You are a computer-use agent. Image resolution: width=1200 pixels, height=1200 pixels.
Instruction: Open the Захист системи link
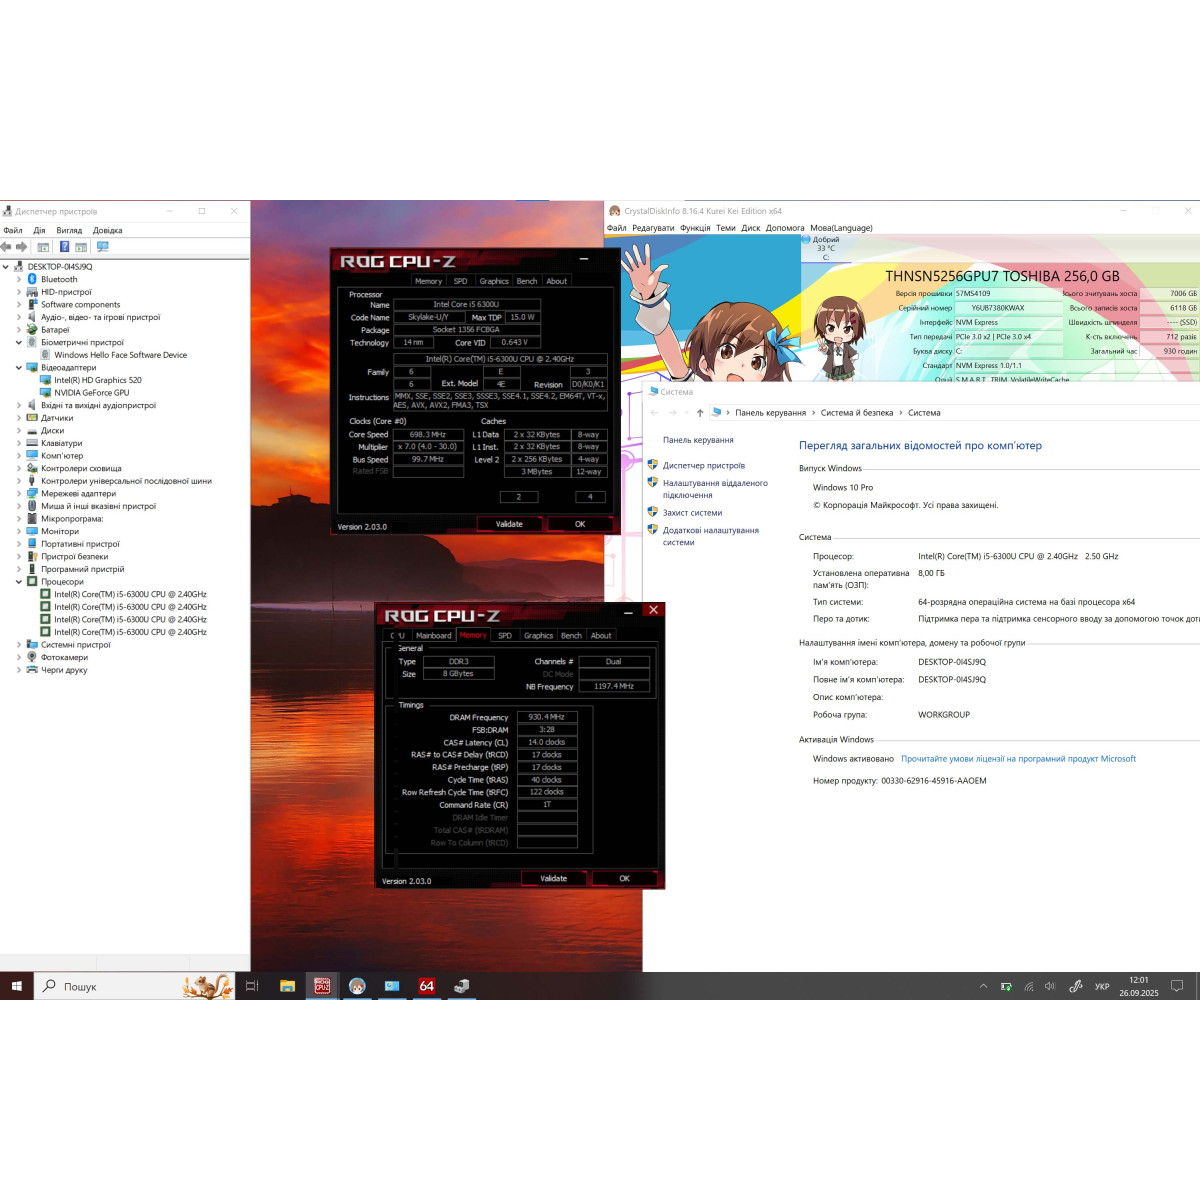(x=692, y=513)
